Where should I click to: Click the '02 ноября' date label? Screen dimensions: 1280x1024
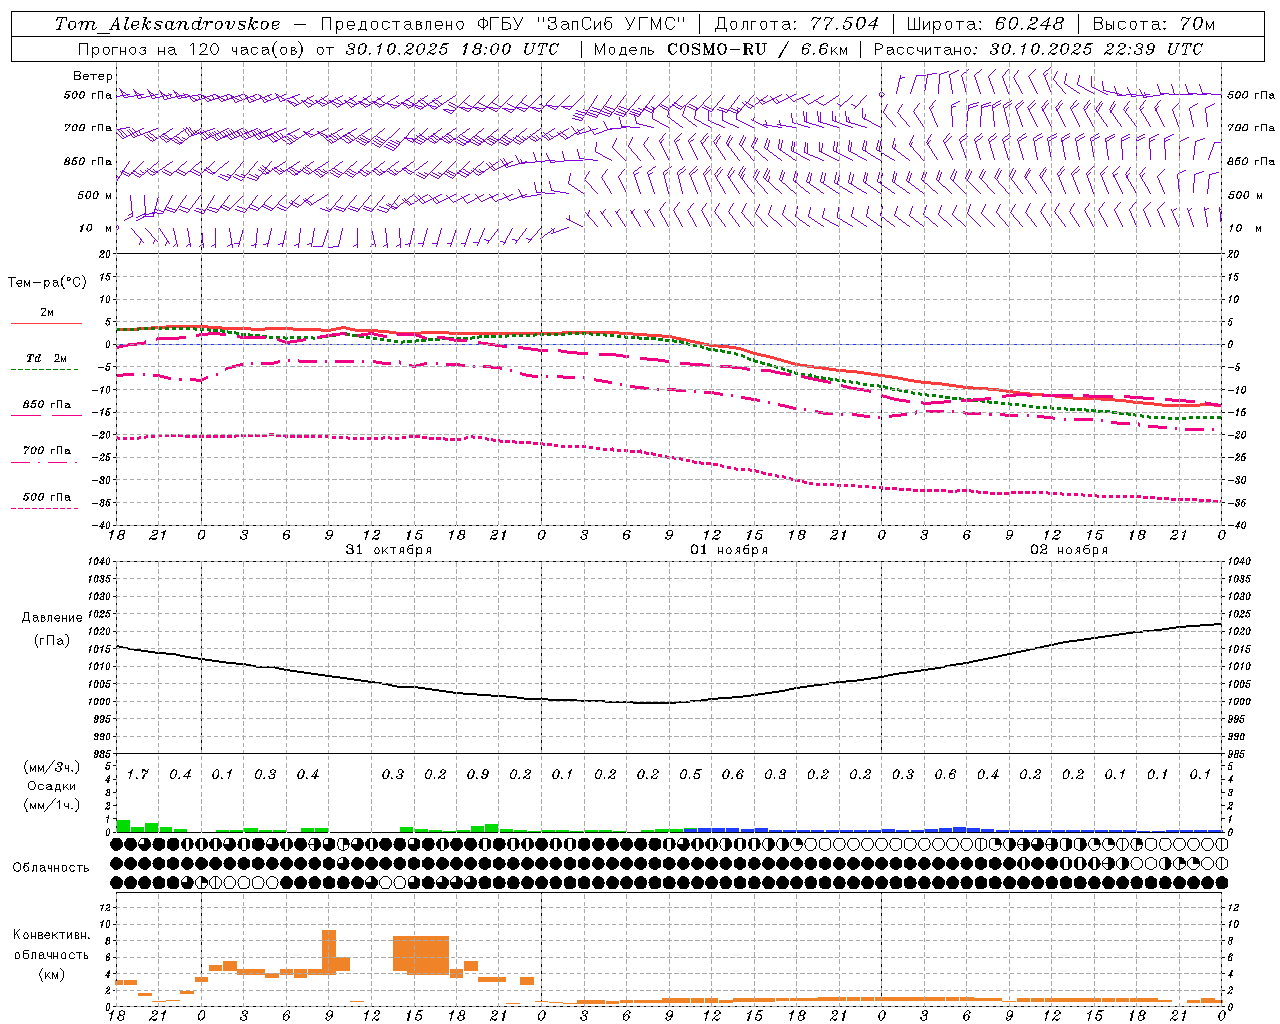click(1069, 550)
